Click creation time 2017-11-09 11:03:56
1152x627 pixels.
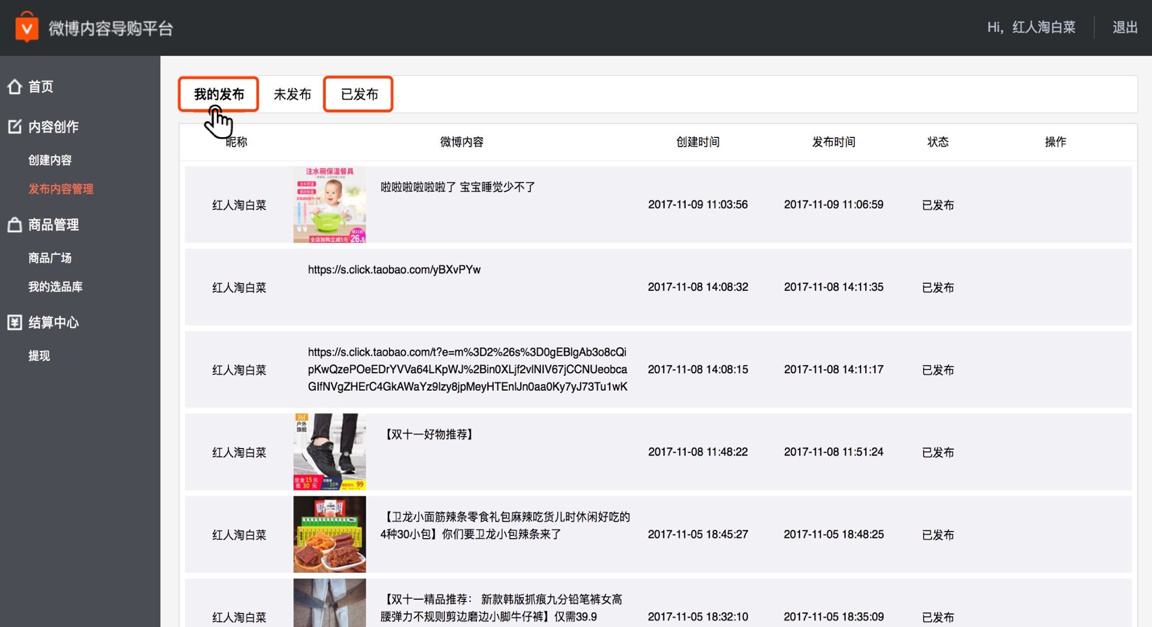[x=697, y=204]
